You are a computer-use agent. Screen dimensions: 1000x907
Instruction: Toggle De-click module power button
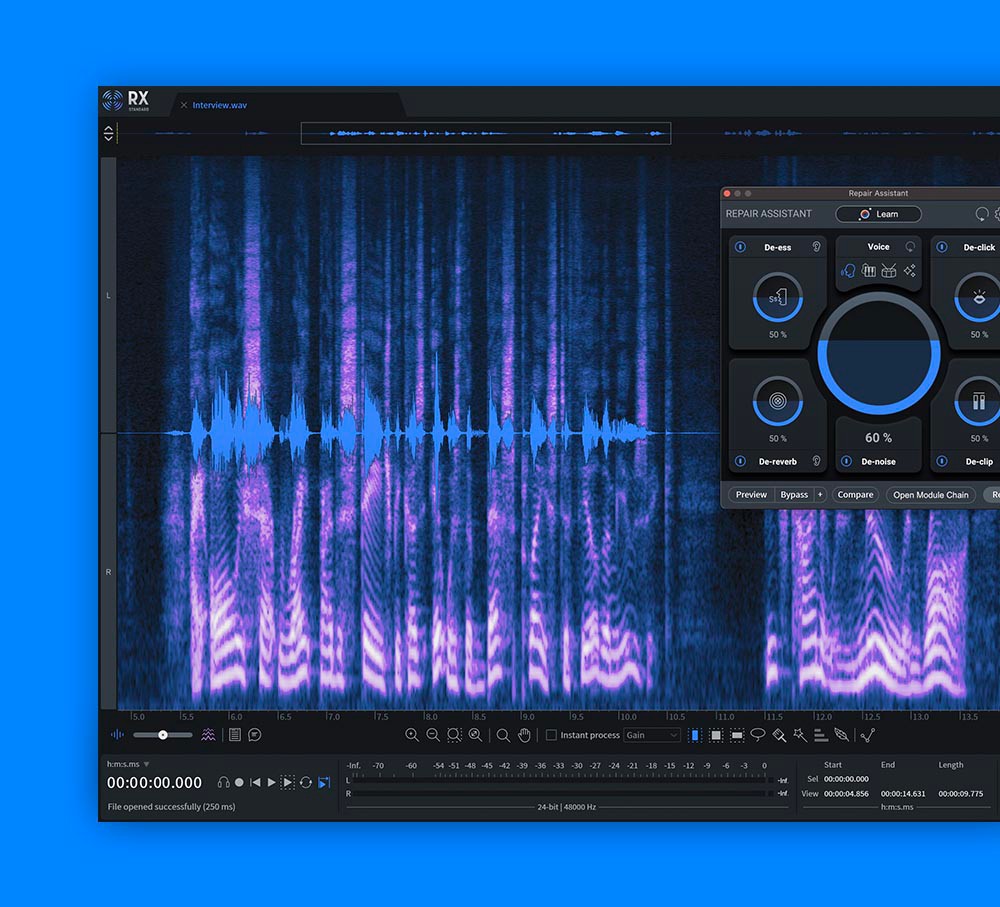[x=942, y=247]
